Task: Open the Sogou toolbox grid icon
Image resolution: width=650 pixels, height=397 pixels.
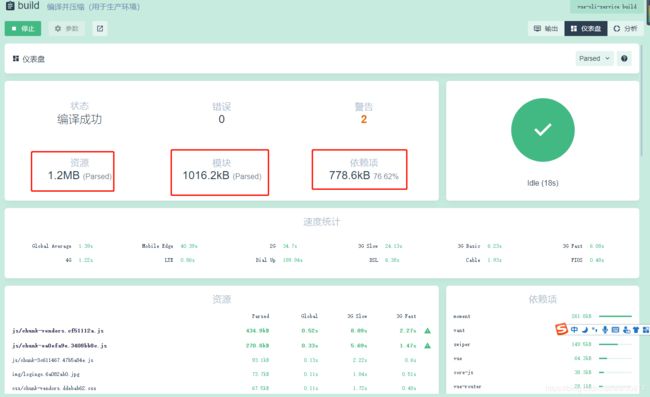Action: (x=645, y=330)
